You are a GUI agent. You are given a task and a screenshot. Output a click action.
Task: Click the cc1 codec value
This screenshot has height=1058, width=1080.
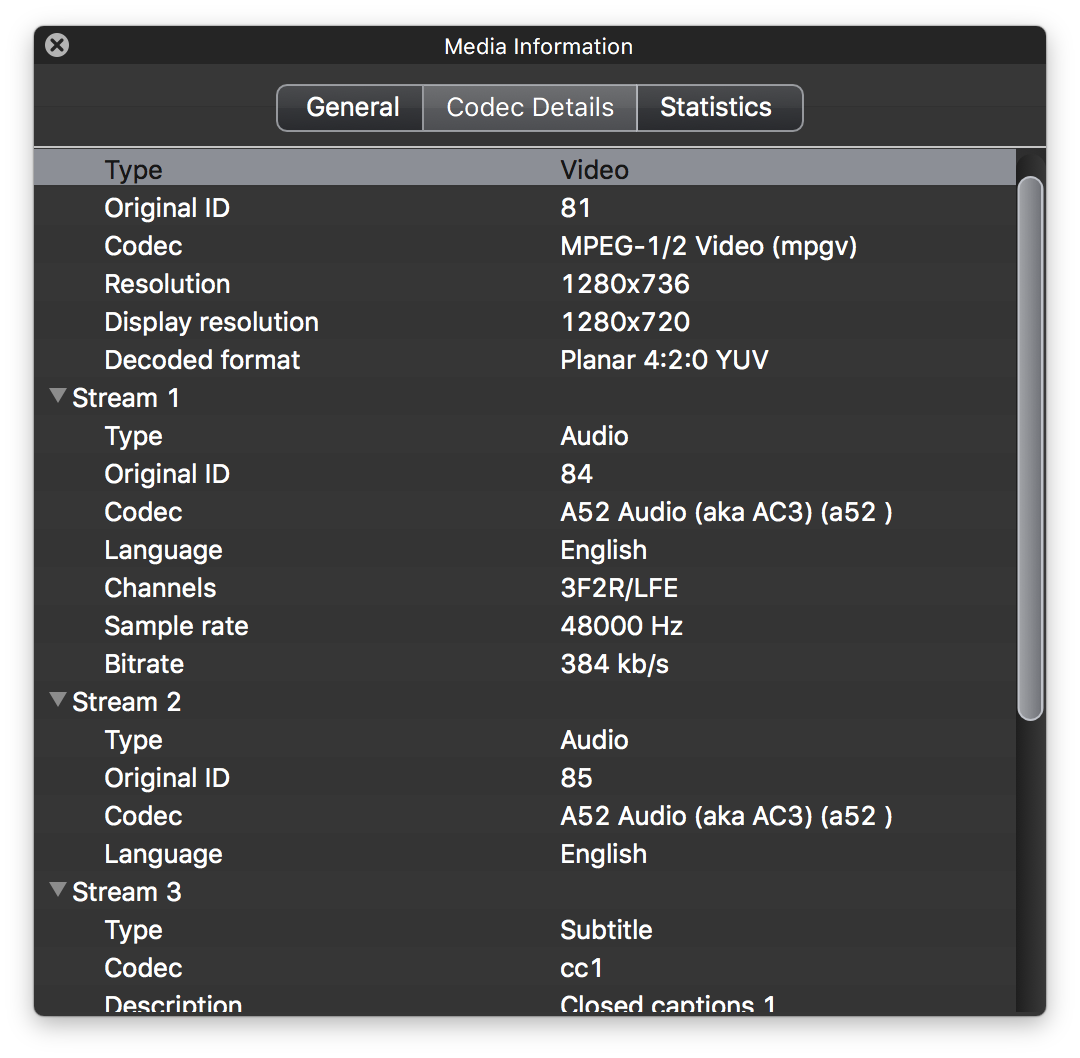581,968
